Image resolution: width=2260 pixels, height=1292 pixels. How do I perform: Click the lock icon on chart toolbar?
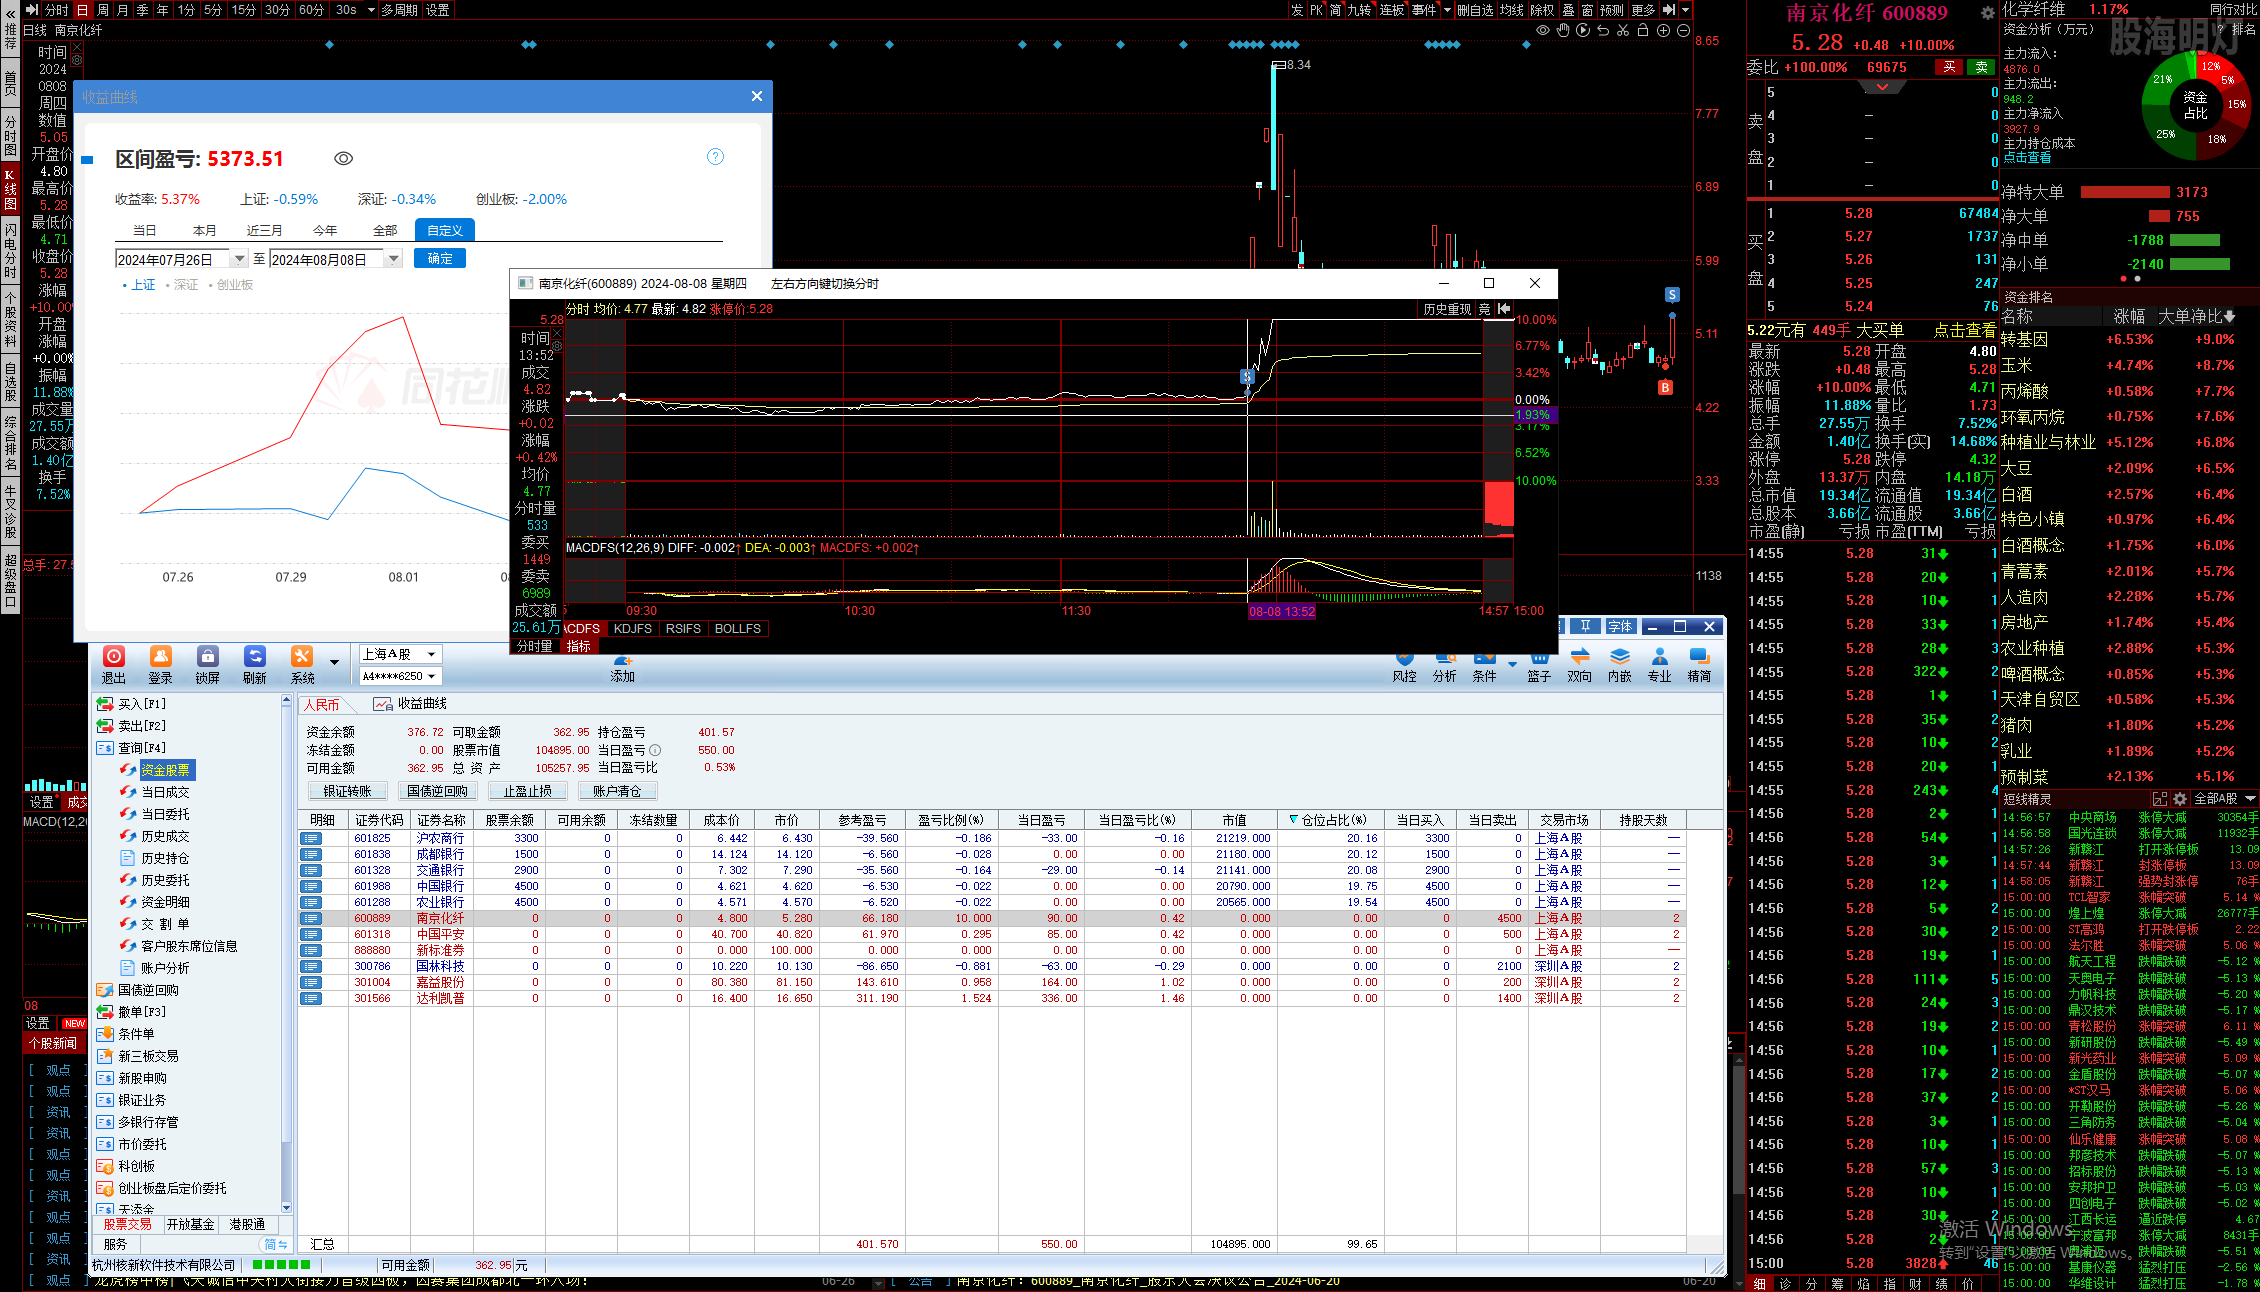(x=1642, y=30)
